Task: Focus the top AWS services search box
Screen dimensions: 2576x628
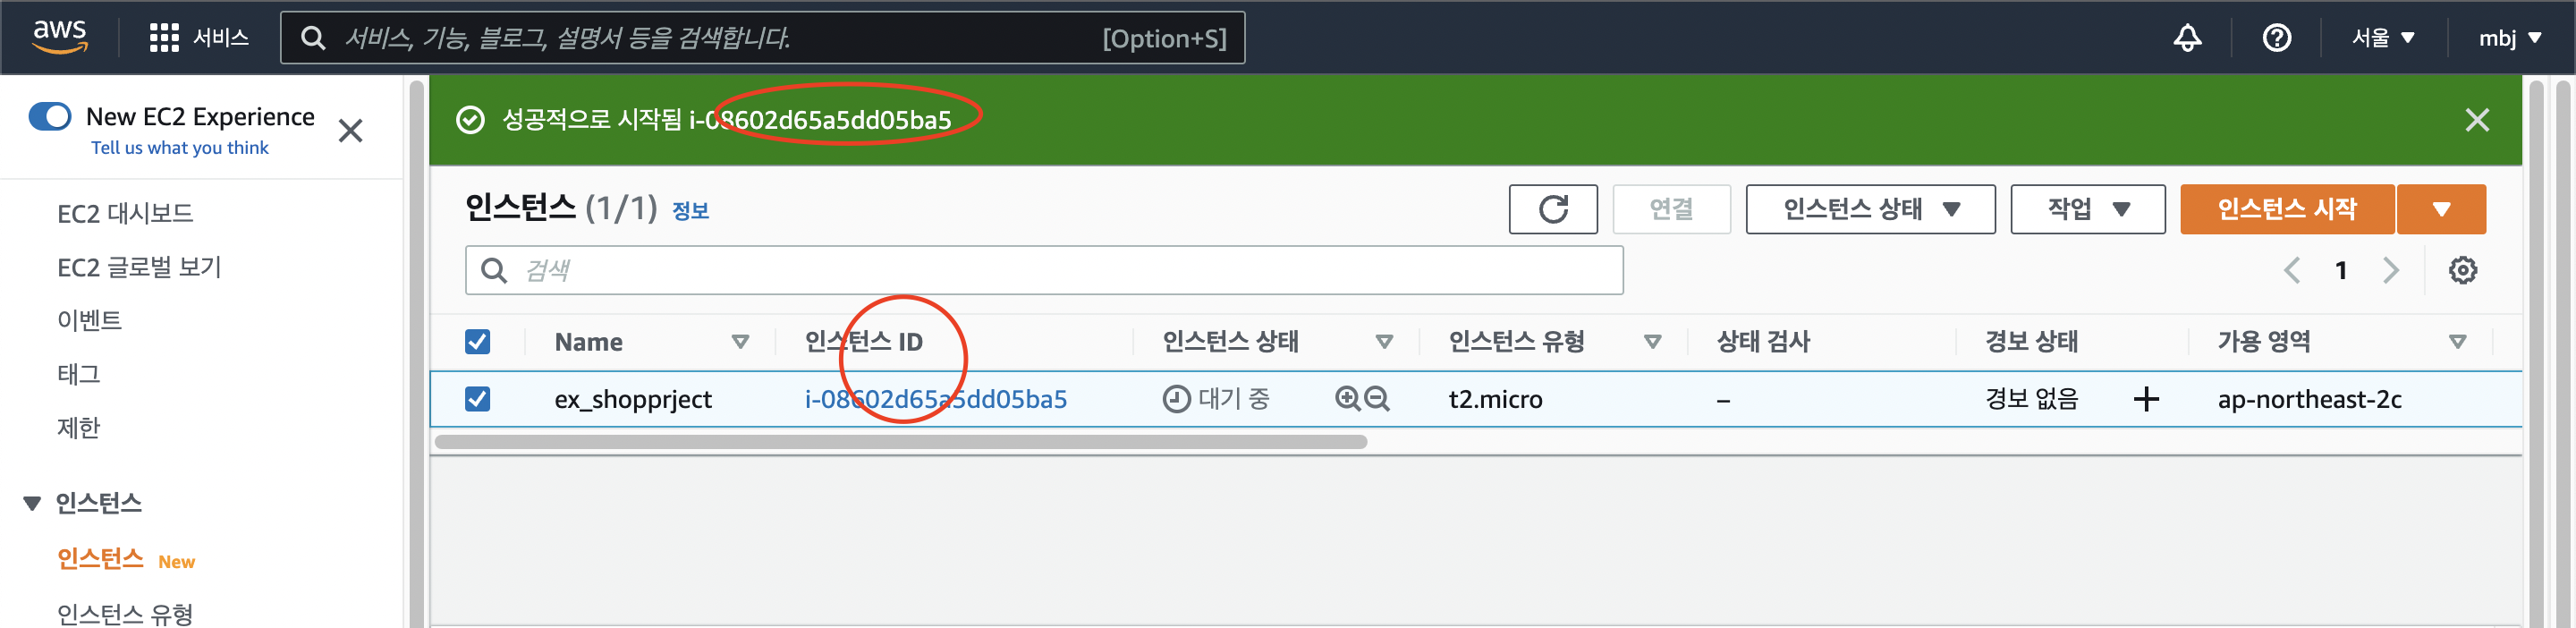Action: (x=762, y=38)
